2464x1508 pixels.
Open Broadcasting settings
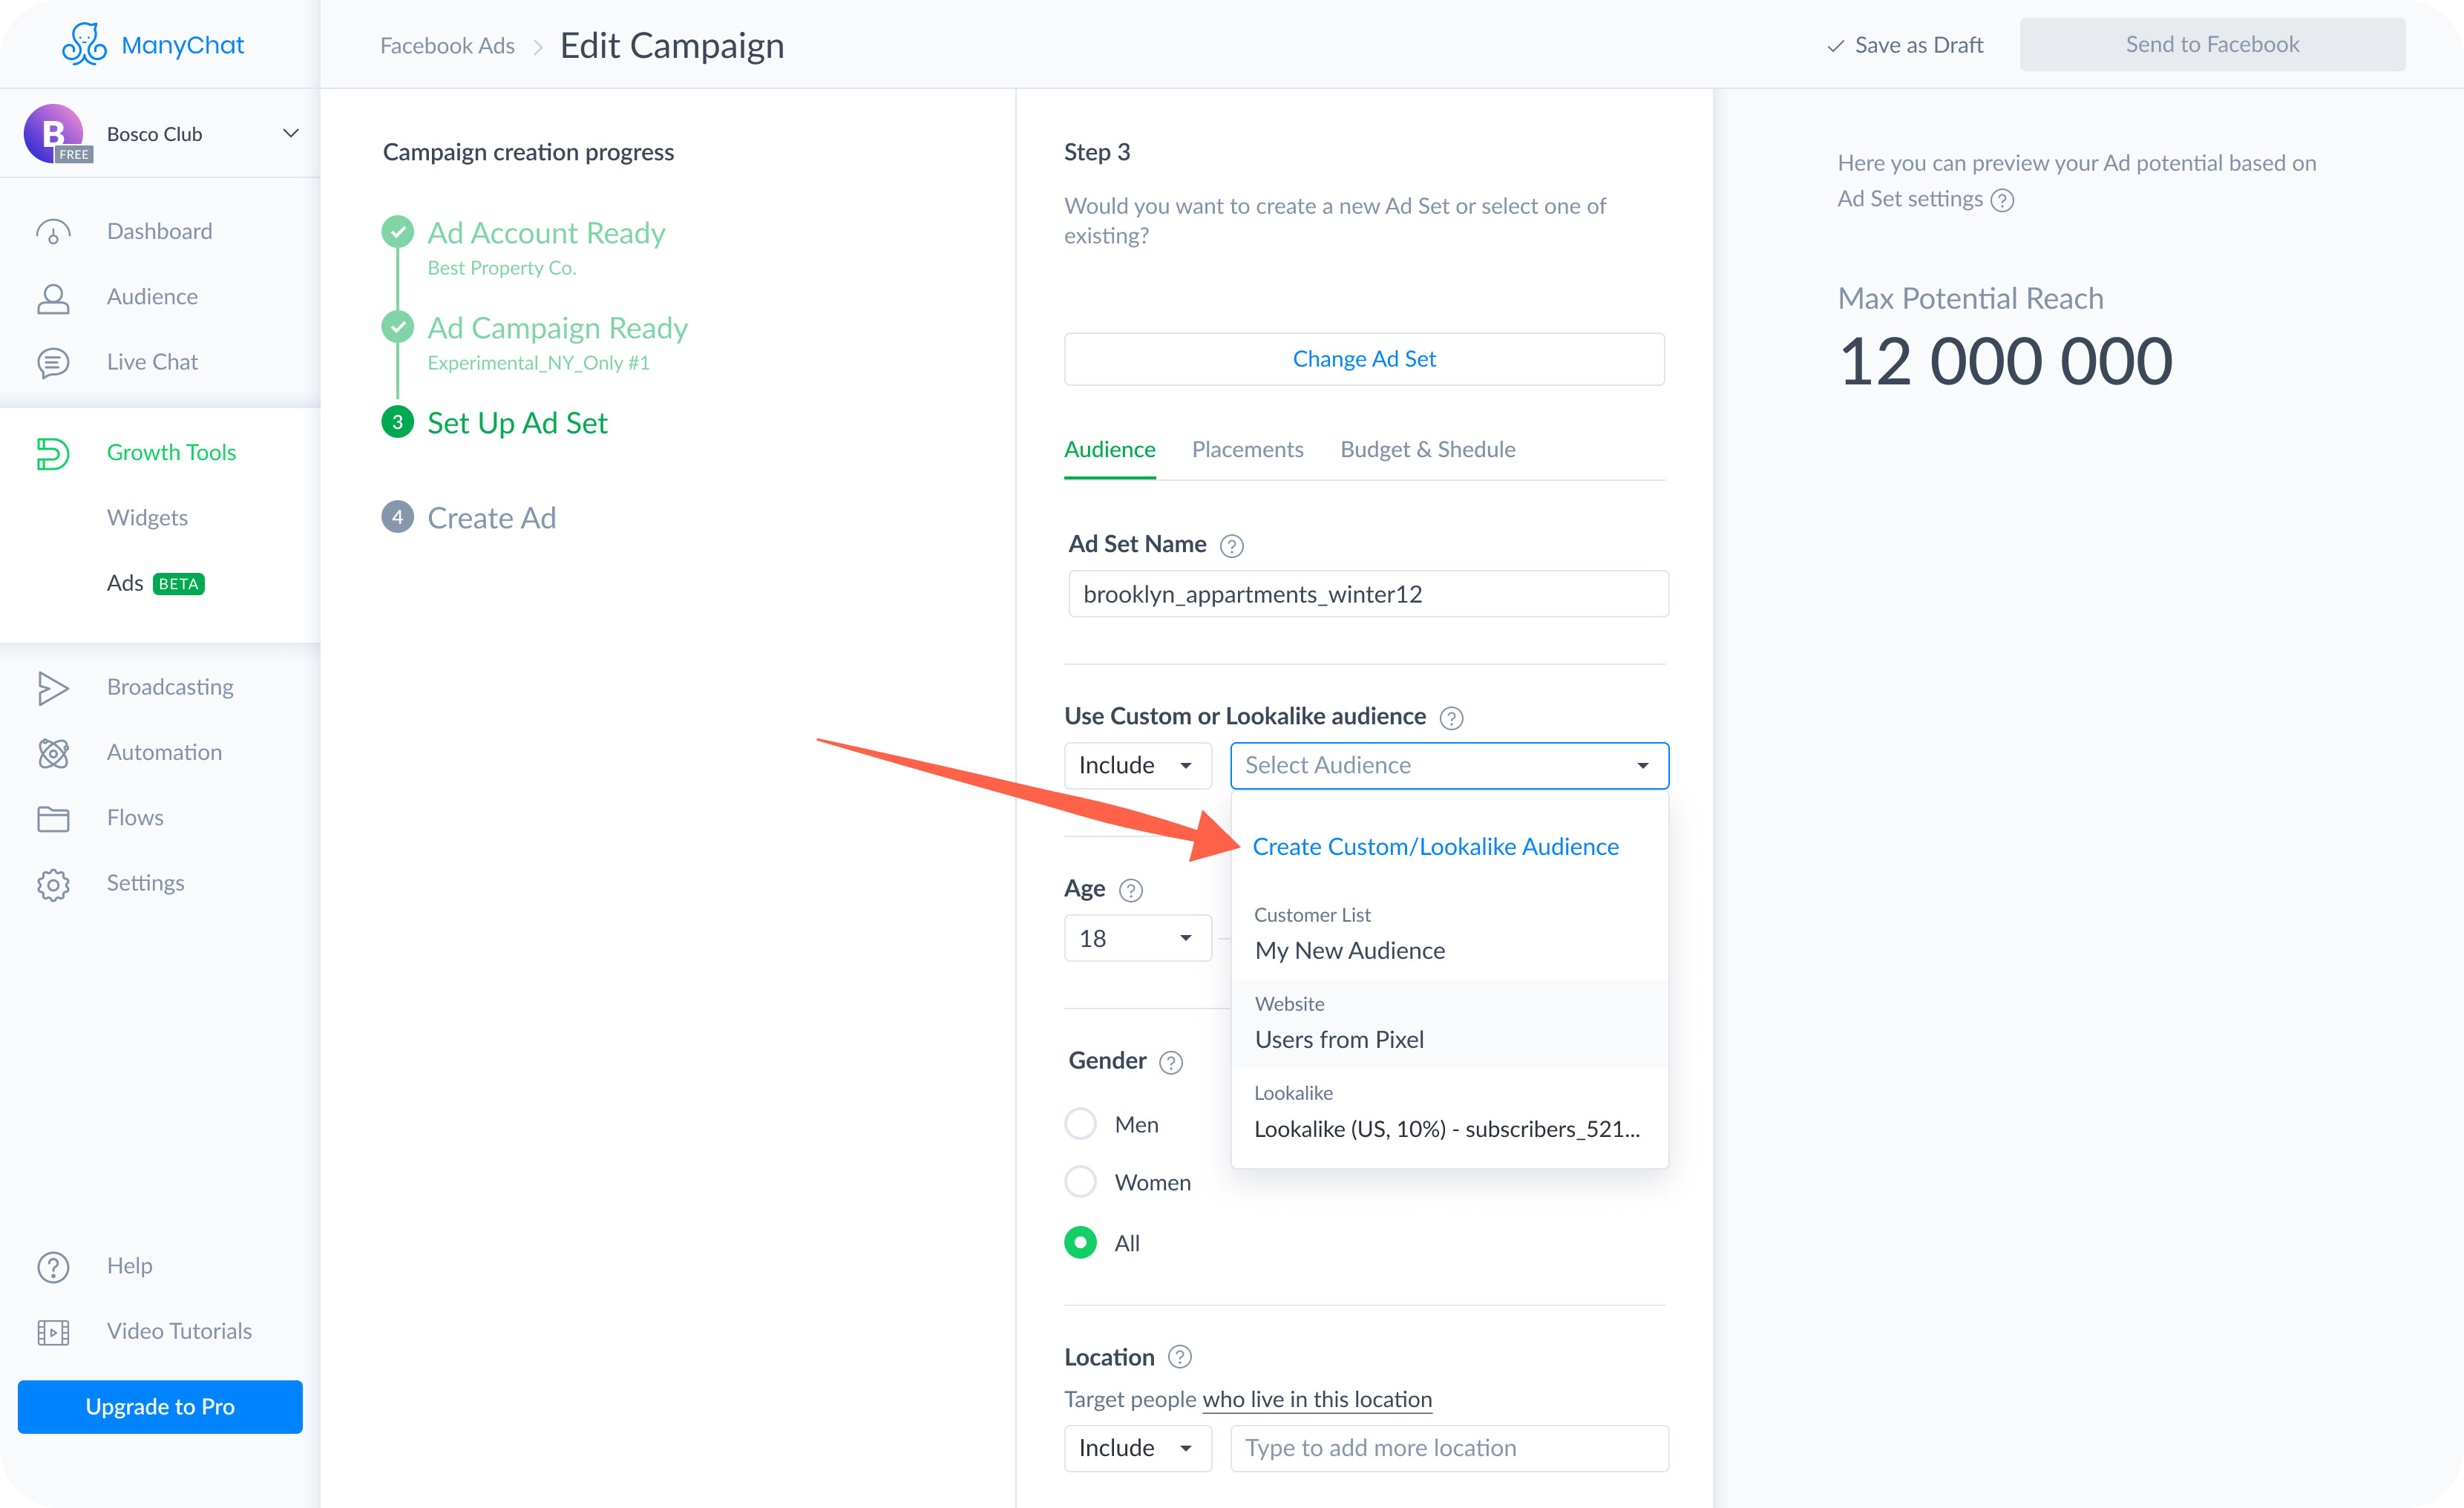169,686
